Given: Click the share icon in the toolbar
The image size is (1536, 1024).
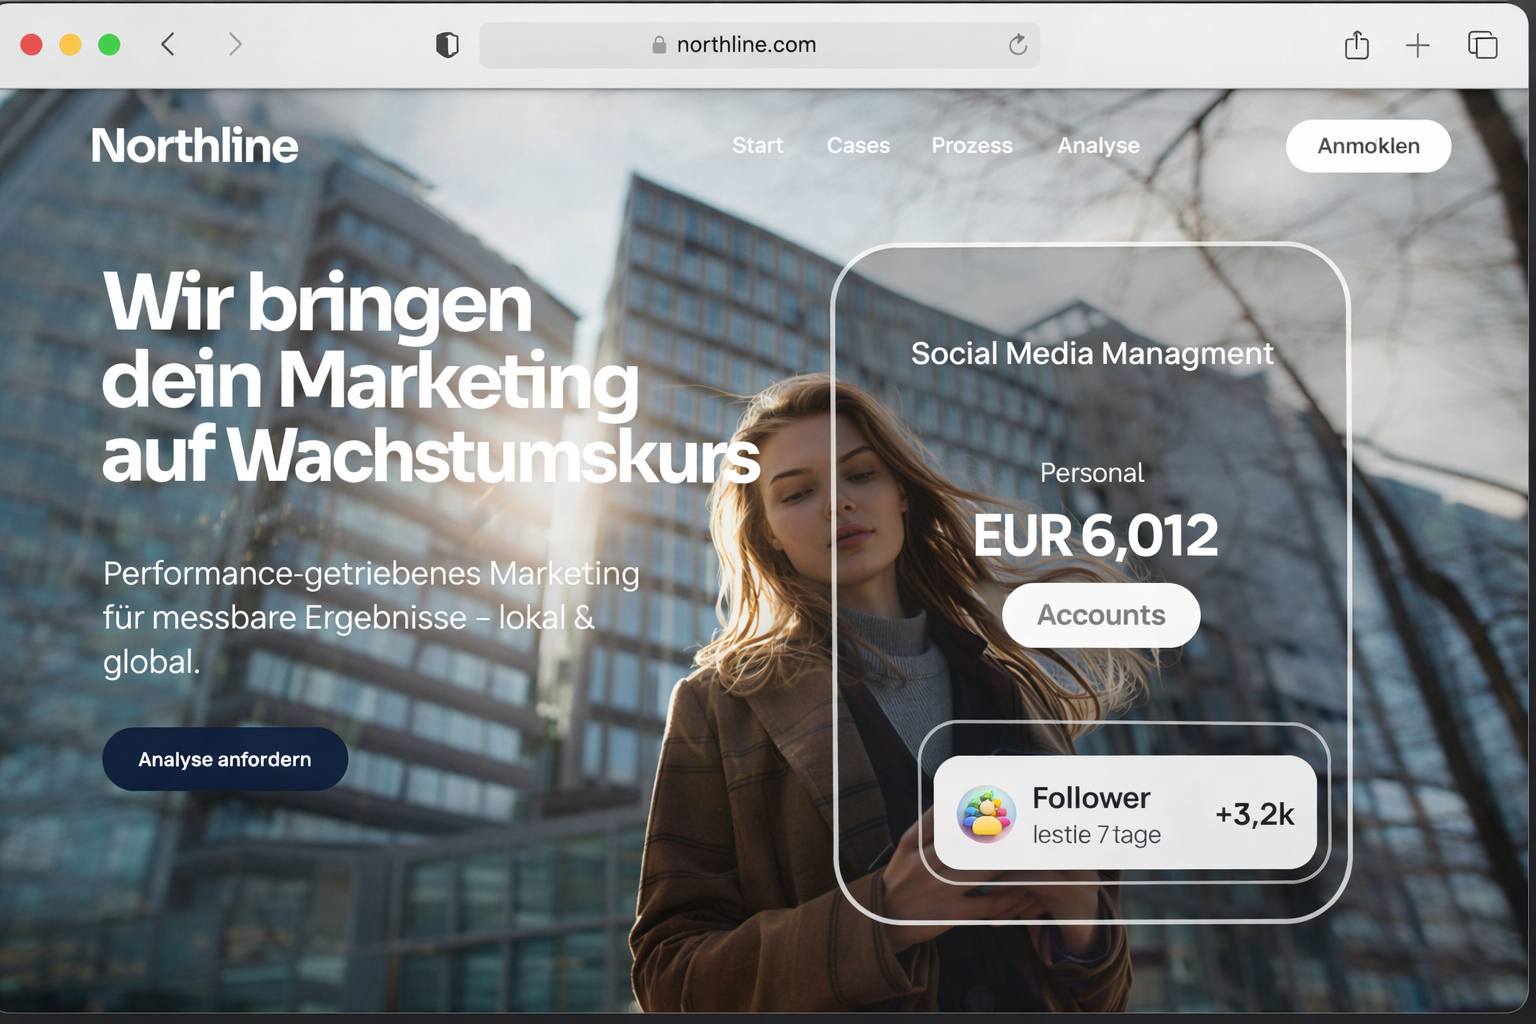Looking at the screenshot, I should click(1356, 44).
